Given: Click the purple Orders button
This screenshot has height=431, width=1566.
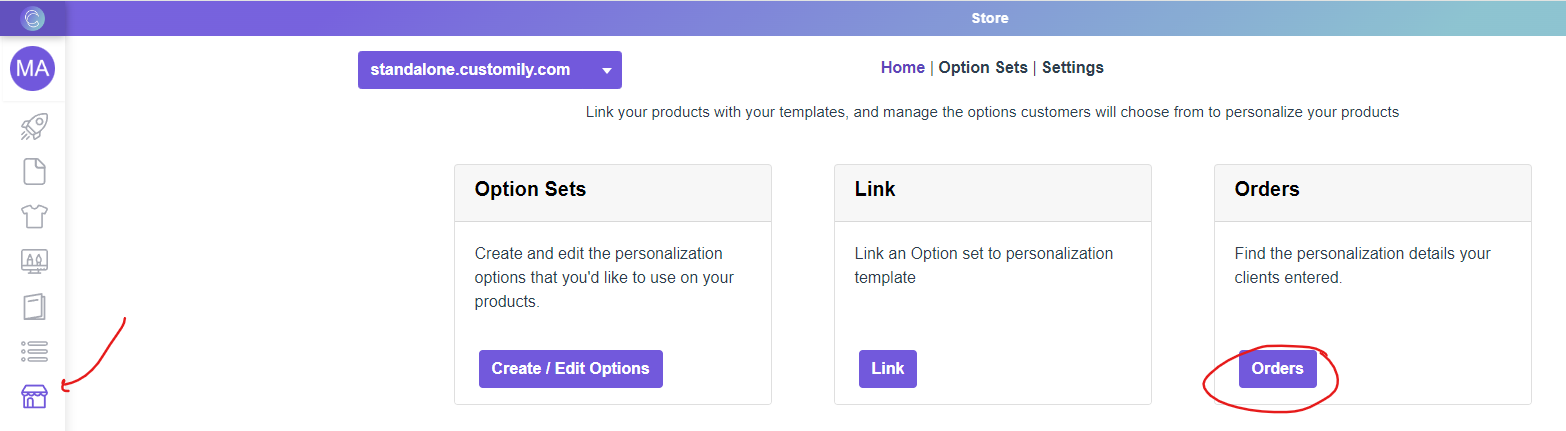Looking at the screenshot, I should [1277, 369].
